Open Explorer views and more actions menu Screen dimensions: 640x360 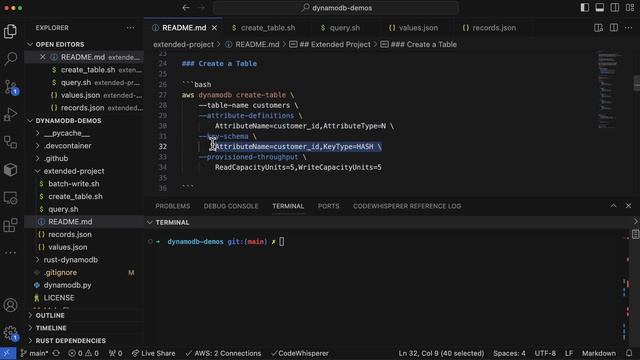[130, 28]
